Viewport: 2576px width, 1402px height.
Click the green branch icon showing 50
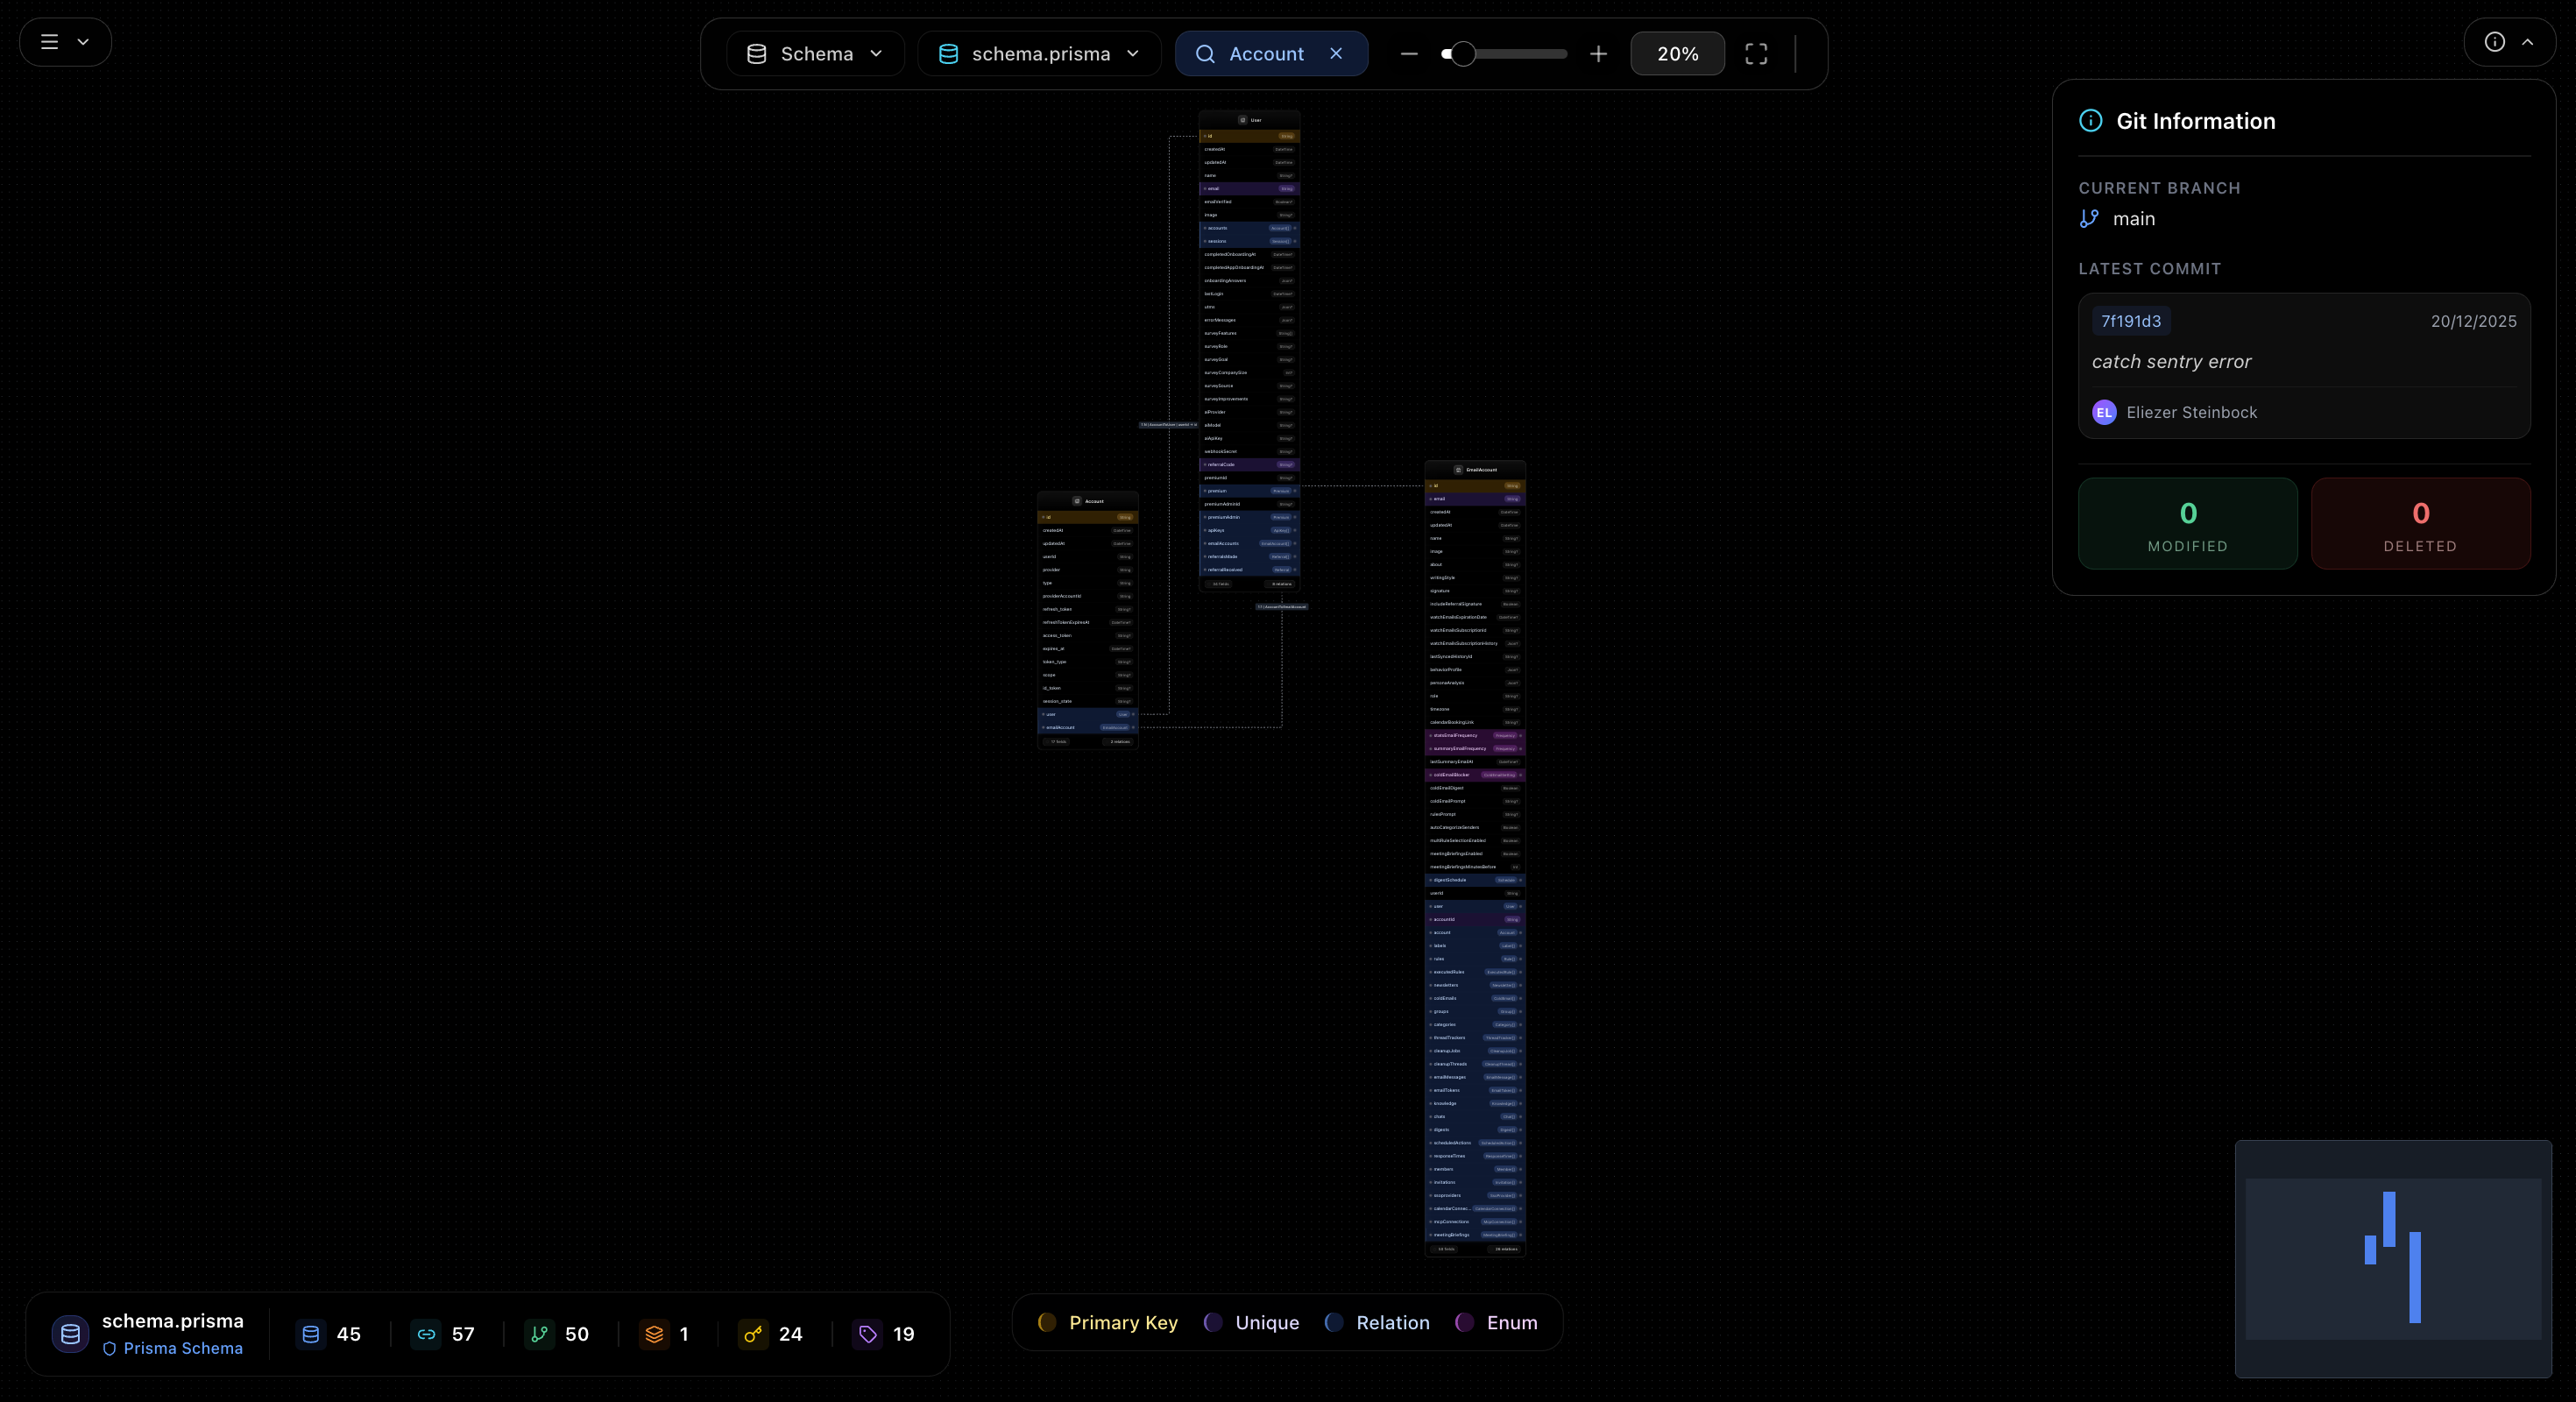(540, 1334)
